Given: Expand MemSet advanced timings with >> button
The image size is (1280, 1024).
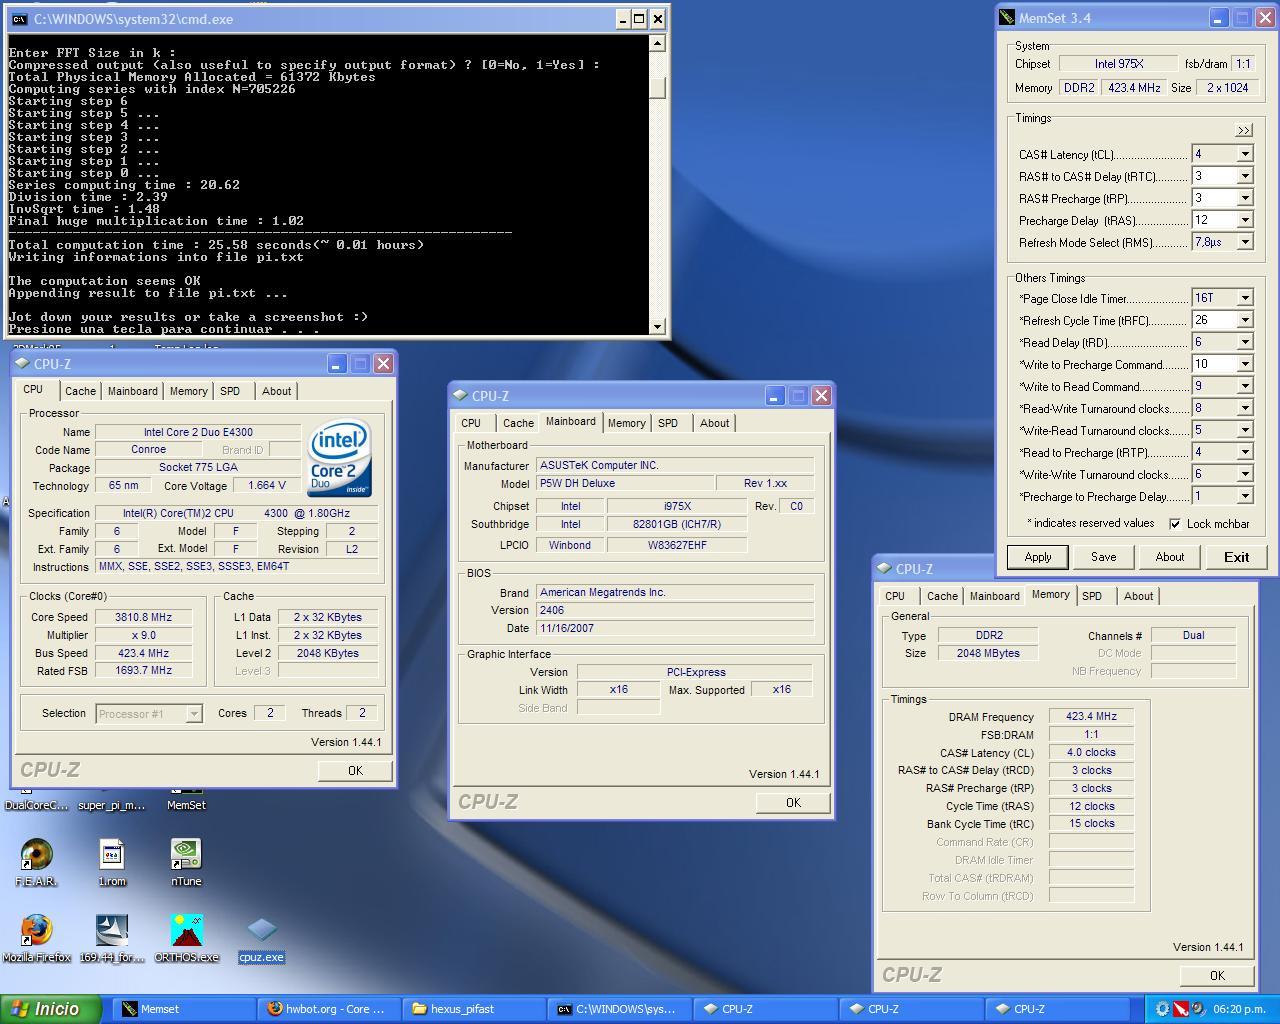Looking at the screenshot, I should (1243, 130).
